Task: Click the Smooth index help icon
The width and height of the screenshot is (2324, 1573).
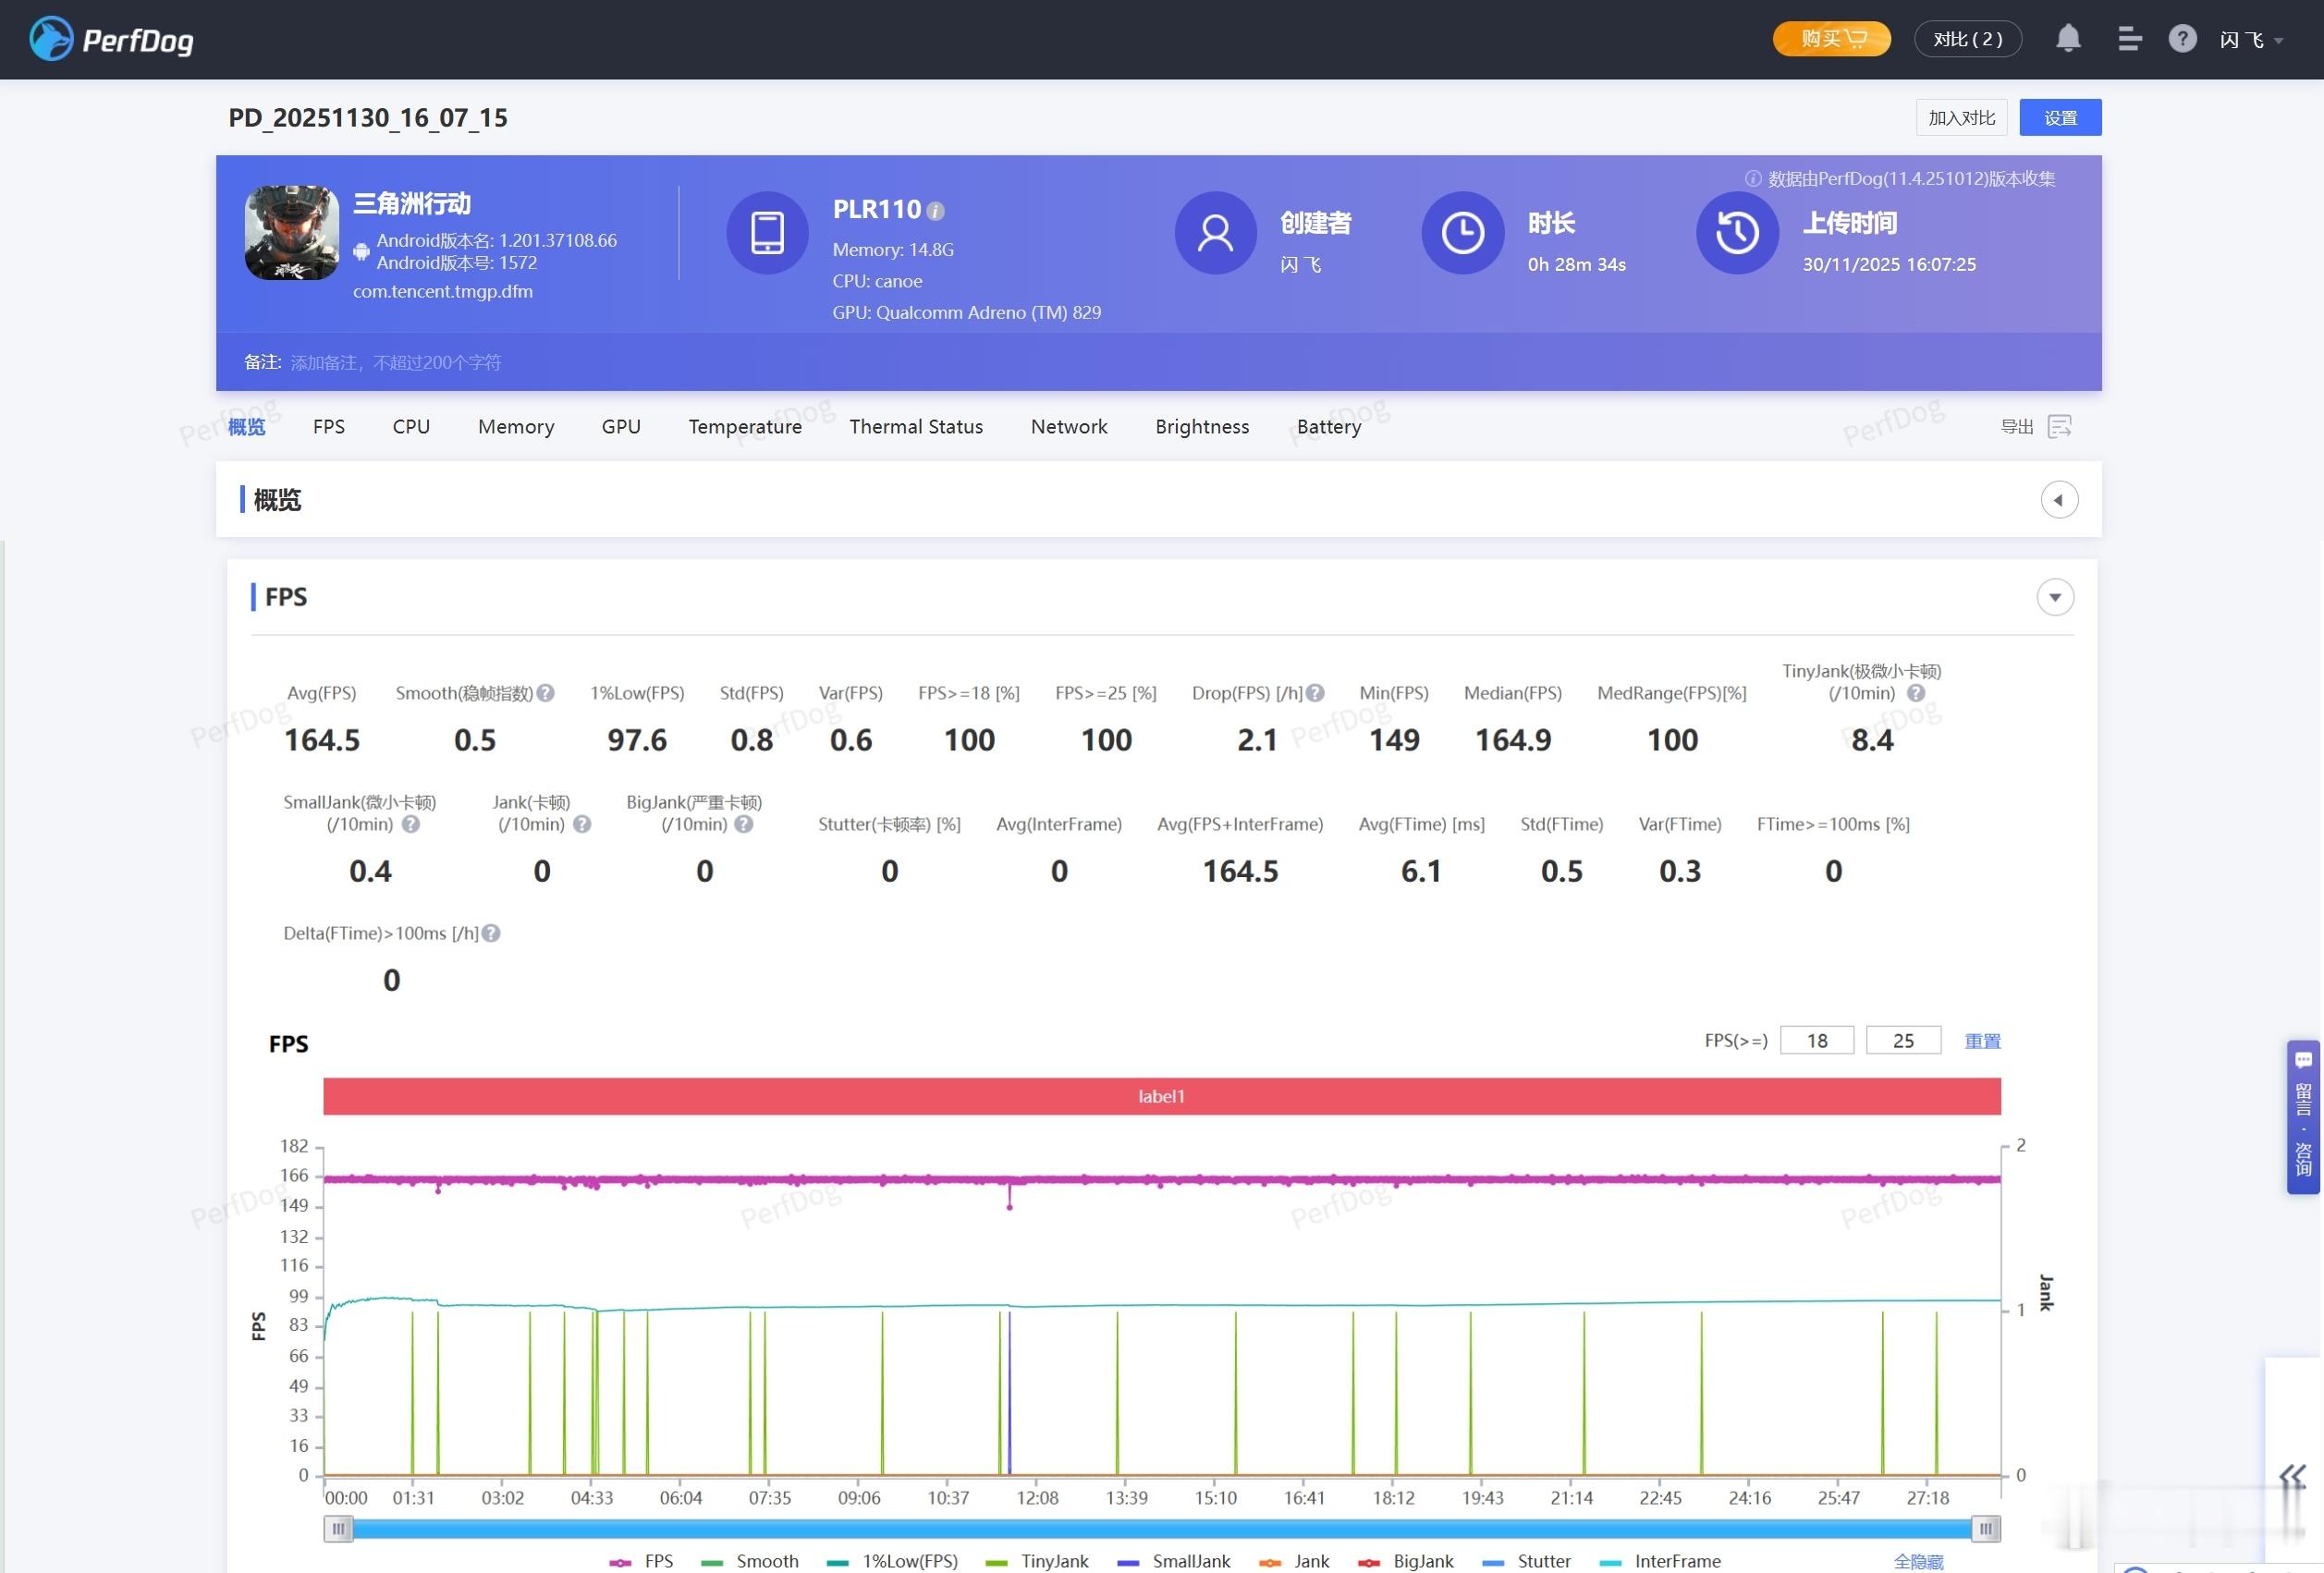Action: [545, 693]
